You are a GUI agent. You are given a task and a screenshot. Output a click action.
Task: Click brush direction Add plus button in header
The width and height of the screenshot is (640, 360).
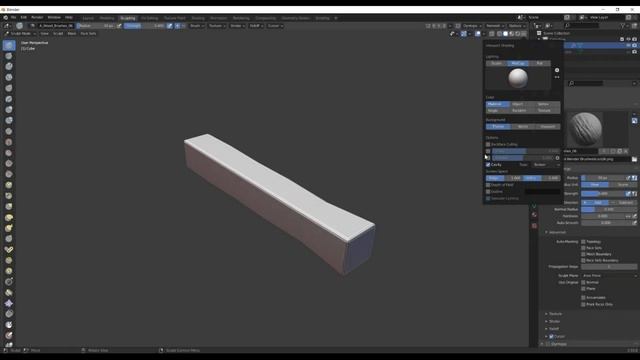(177, 26)
